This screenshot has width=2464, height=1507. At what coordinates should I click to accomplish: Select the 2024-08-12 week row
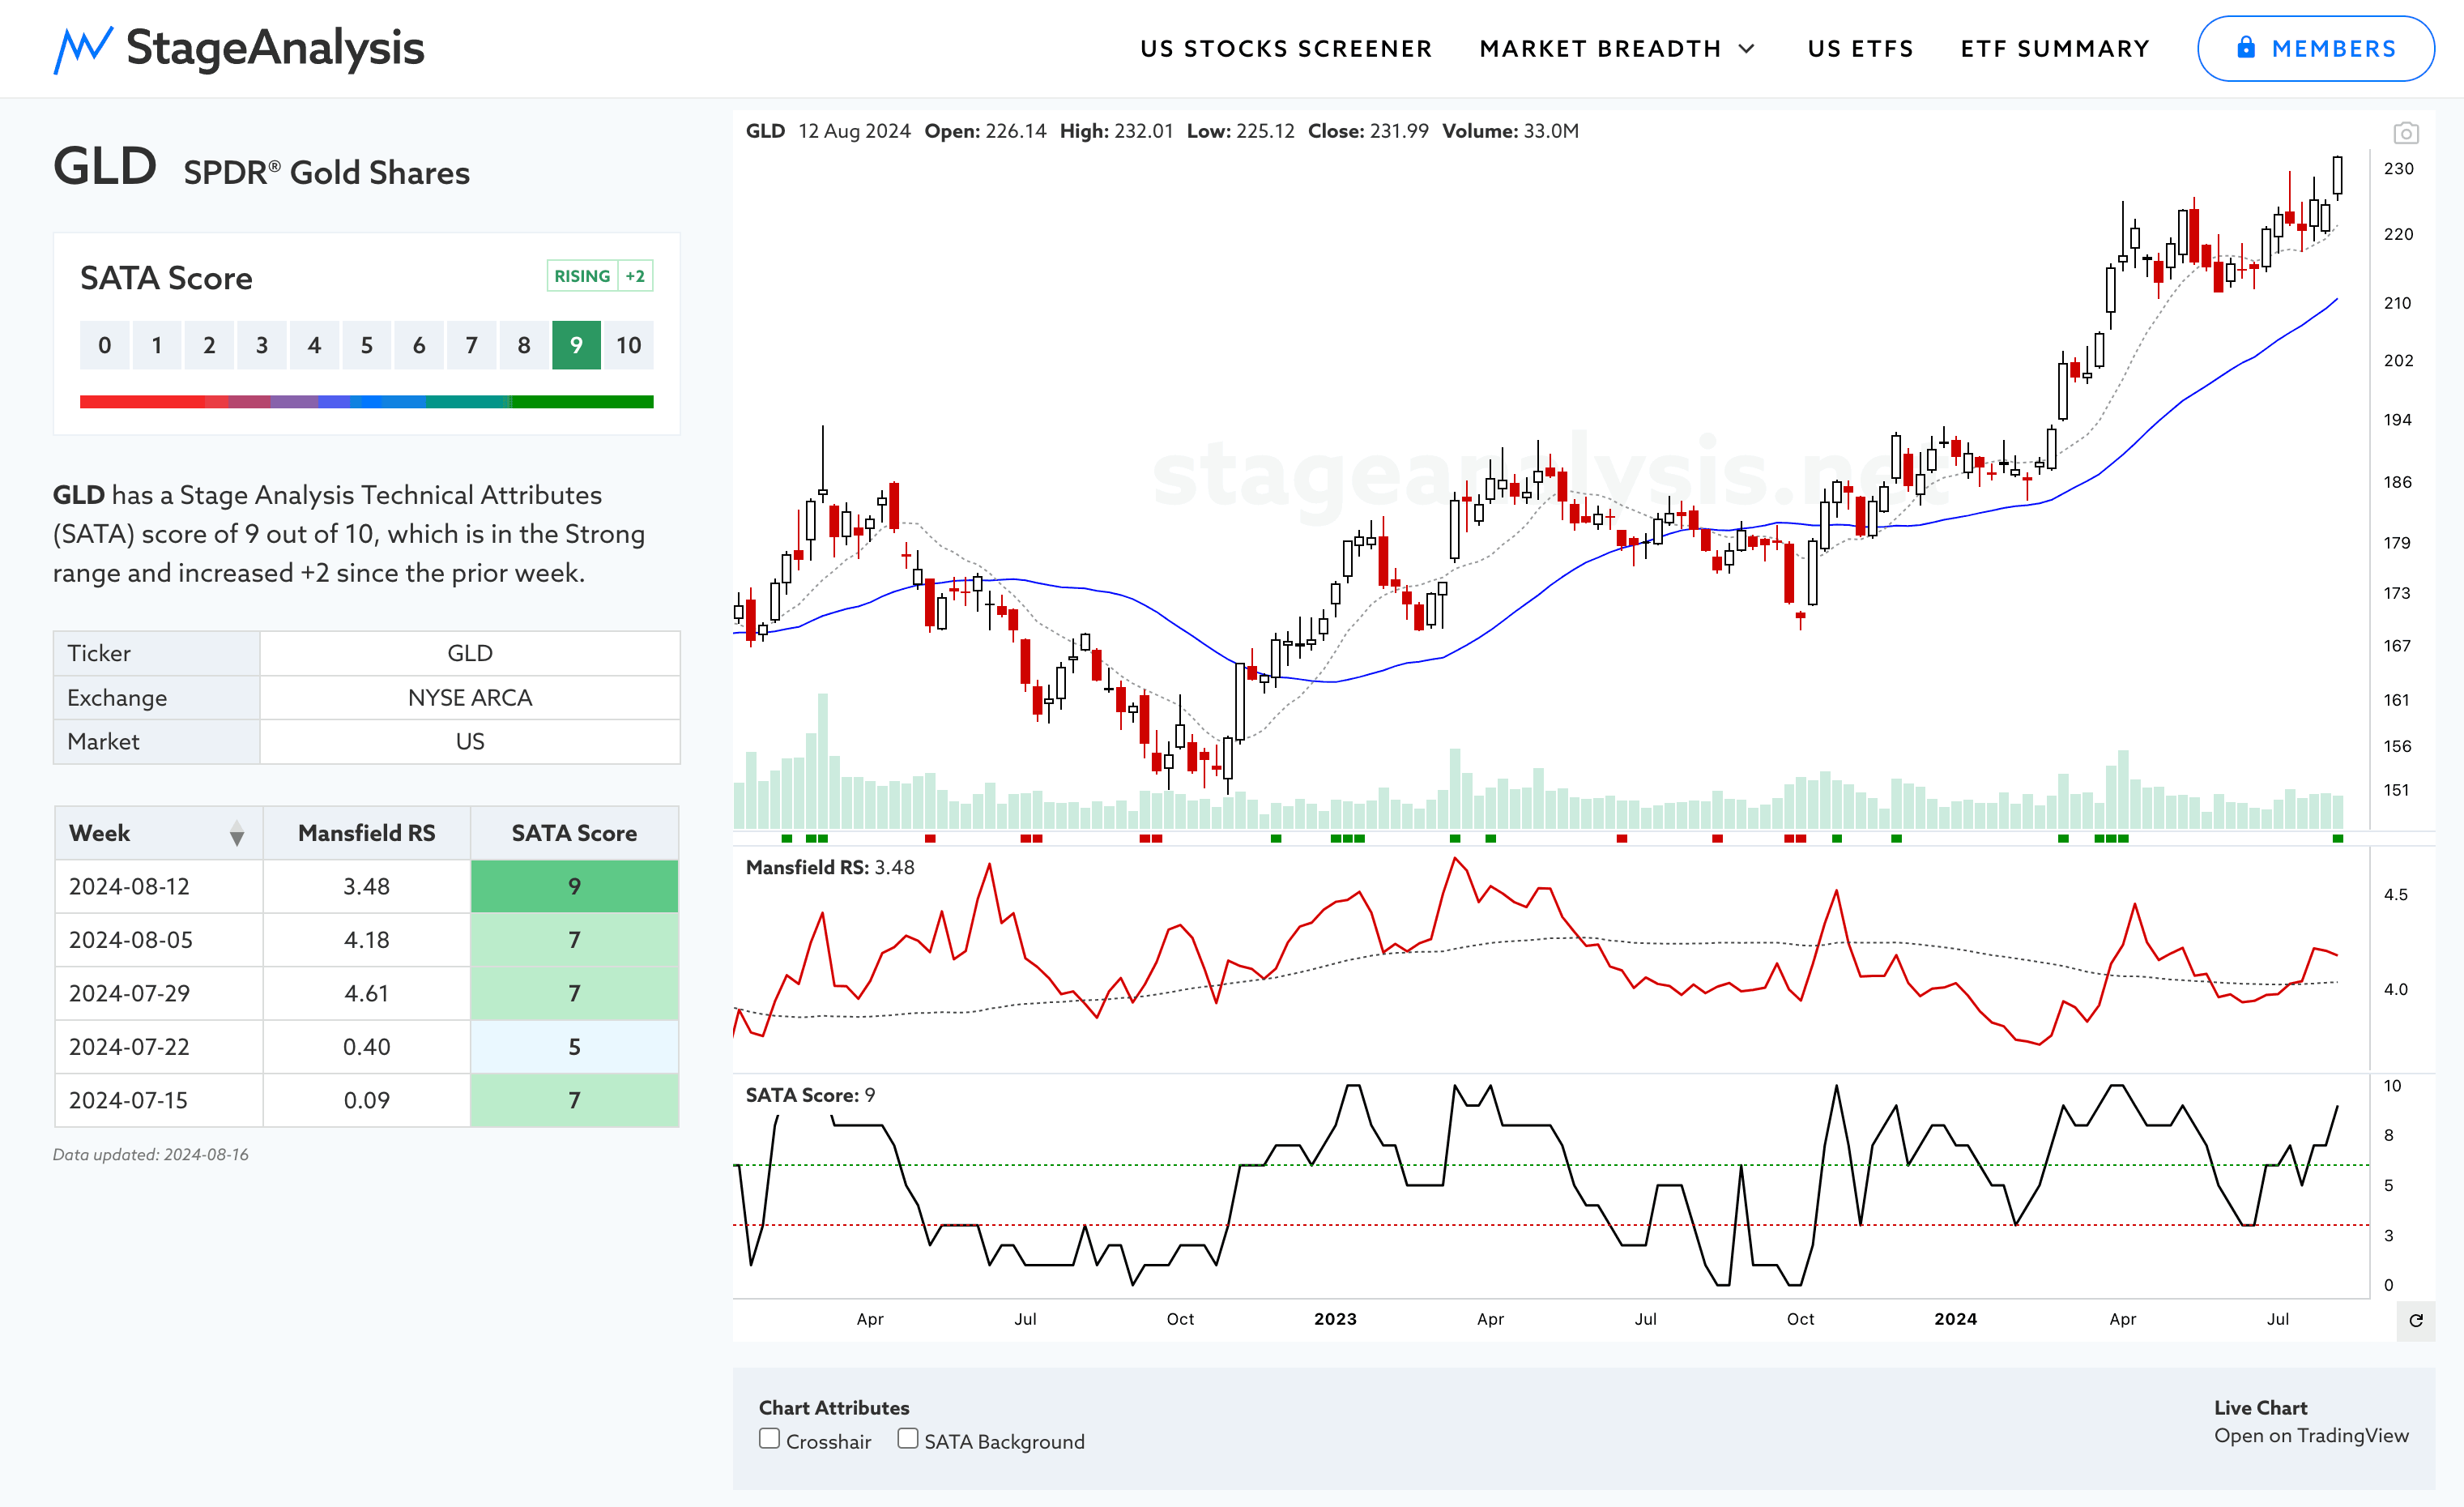click(x=366, y=886)
